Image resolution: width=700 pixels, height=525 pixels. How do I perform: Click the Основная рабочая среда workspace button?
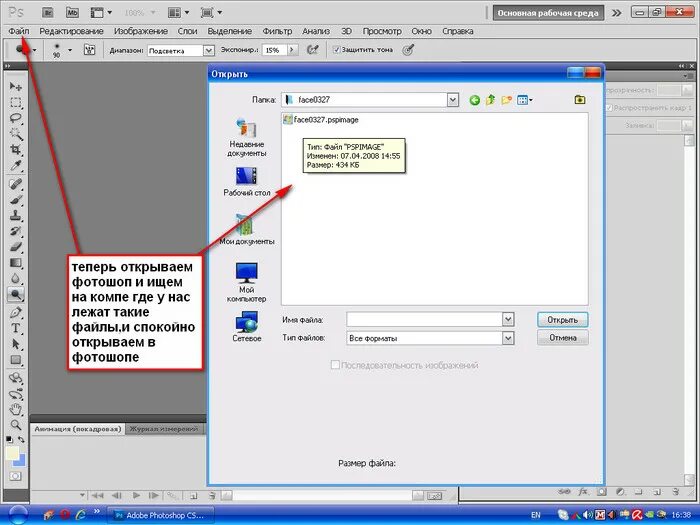pyautogui.click(x=548, y=13)
